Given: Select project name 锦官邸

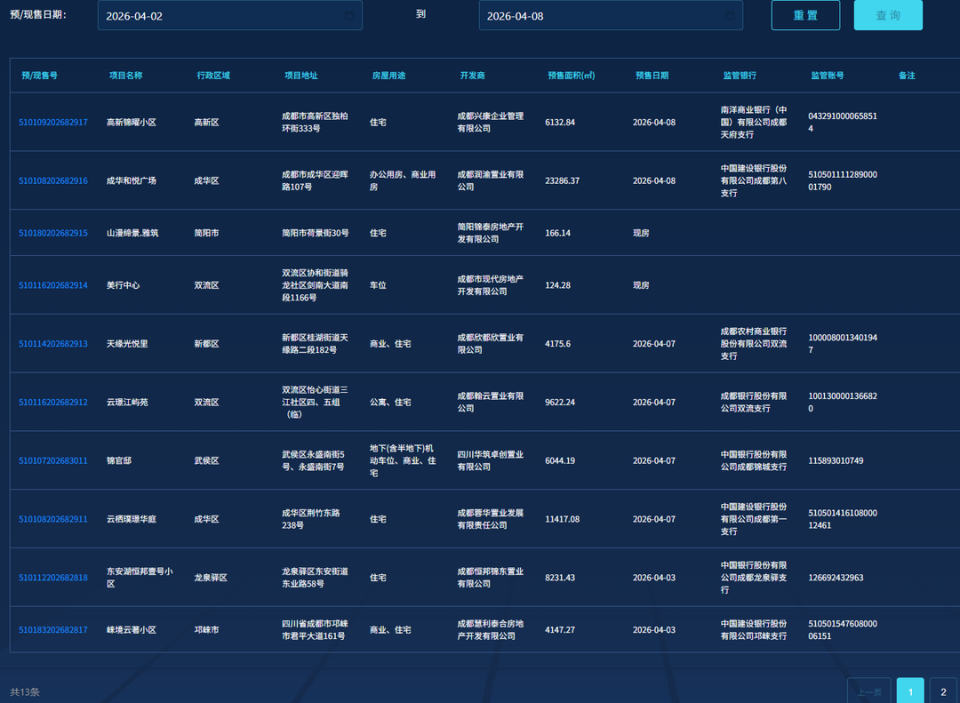Looking at the screenshot, I should 119,461.
